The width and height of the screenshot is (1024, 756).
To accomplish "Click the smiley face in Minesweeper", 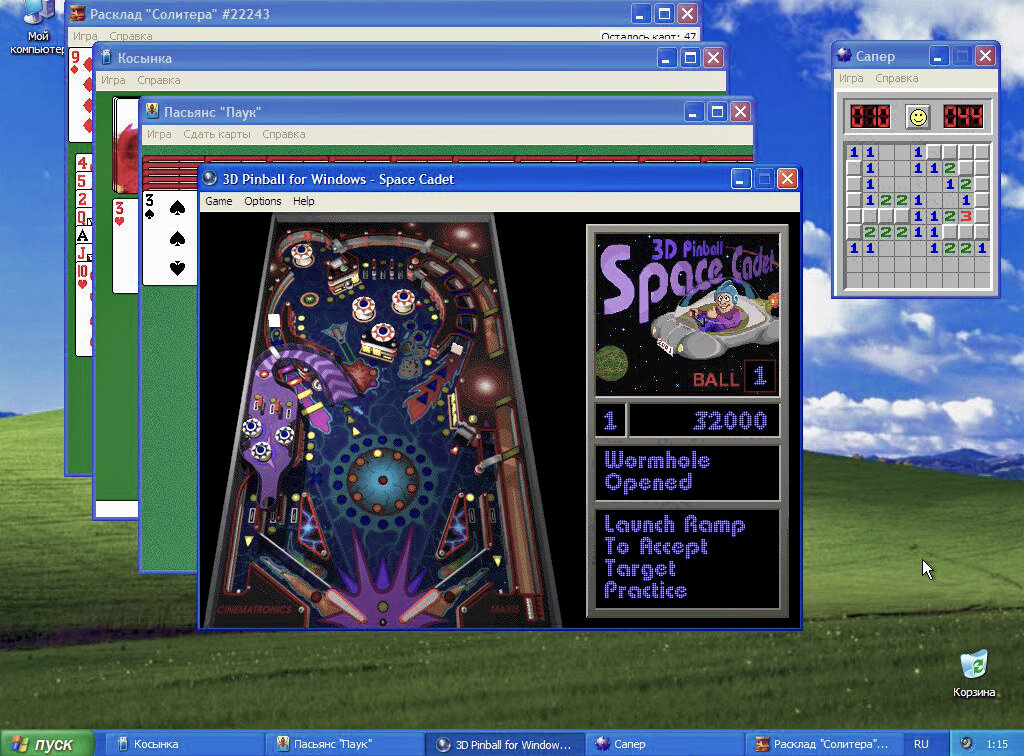I will click(918, 118).
